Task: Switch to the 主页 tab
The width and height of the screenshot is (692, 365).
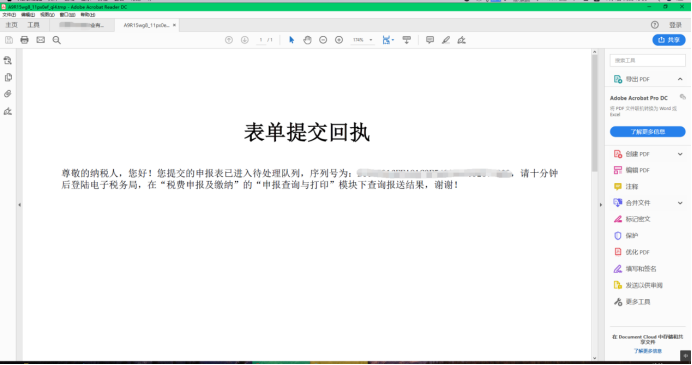Action: click(x=11, y=25)
